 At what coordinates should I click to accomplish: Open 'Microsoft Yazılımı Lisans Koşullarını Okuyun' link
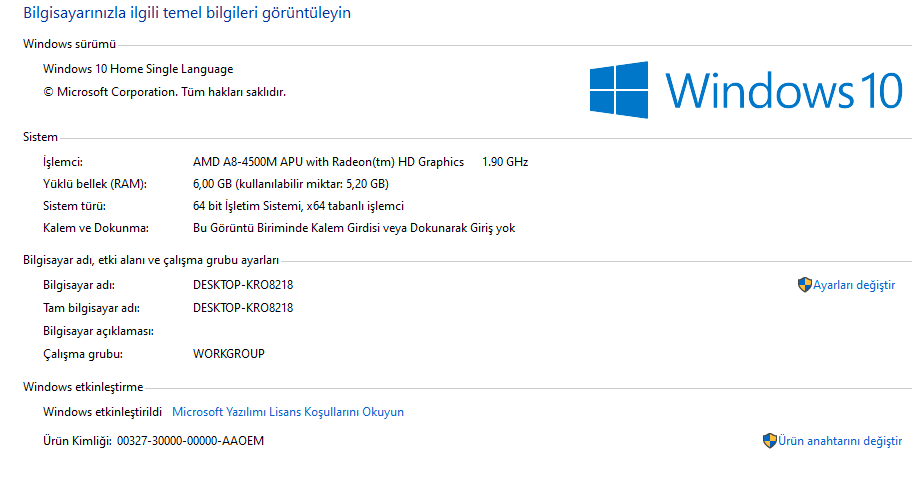(x=288, y=412)
